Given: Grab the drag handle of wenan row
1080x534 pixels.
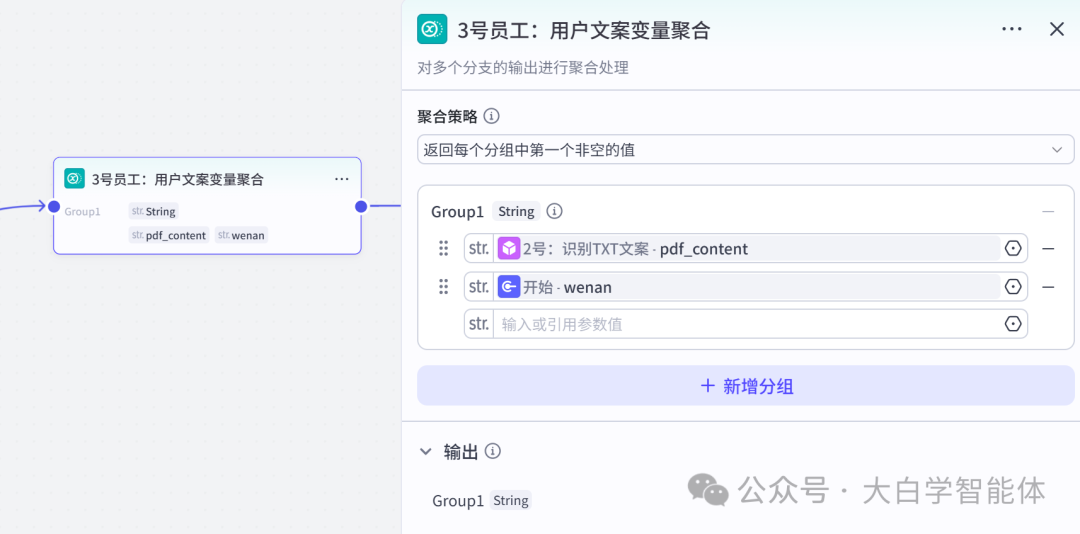Looking at the screenshot, I should point(444,287).
